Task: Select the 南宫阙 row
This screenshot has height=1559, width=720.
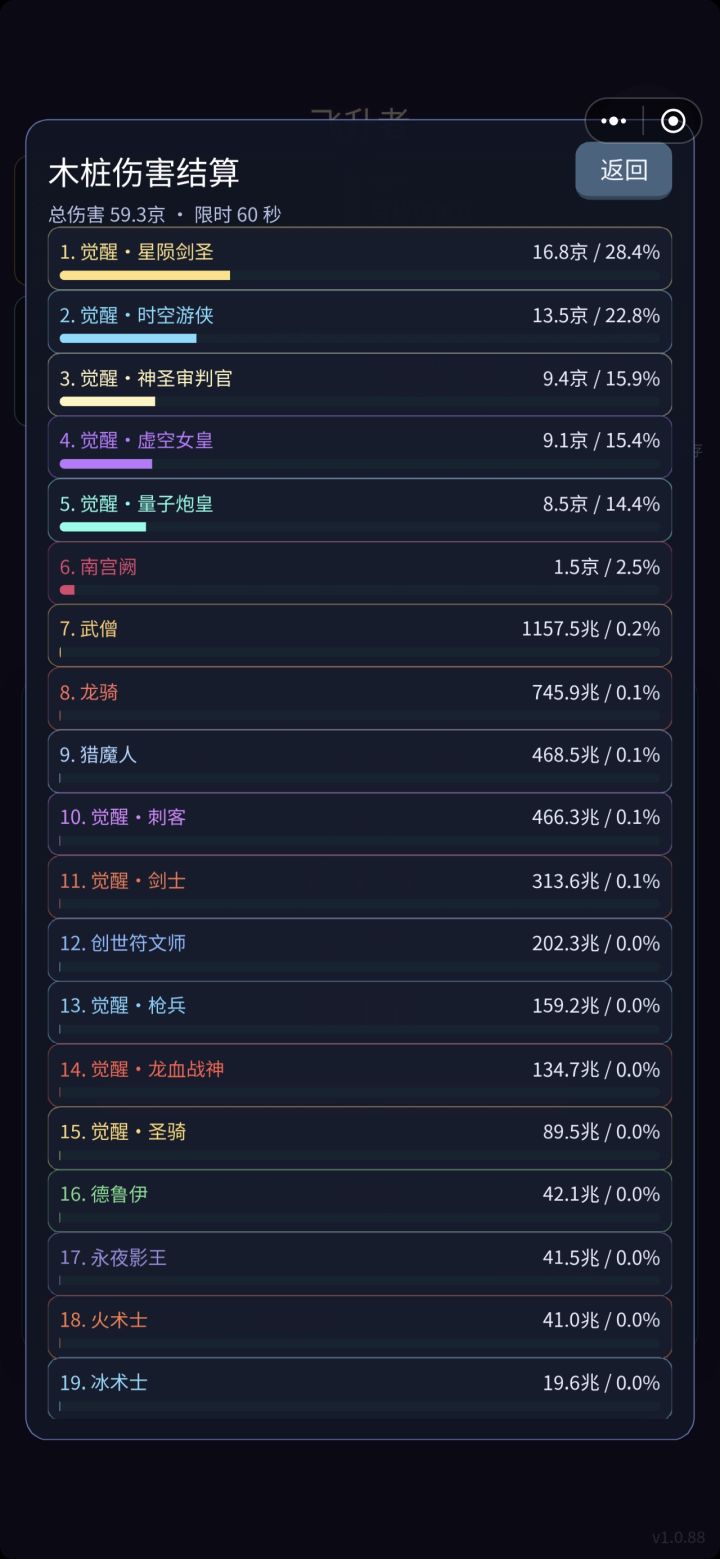Action: [360, 573]
